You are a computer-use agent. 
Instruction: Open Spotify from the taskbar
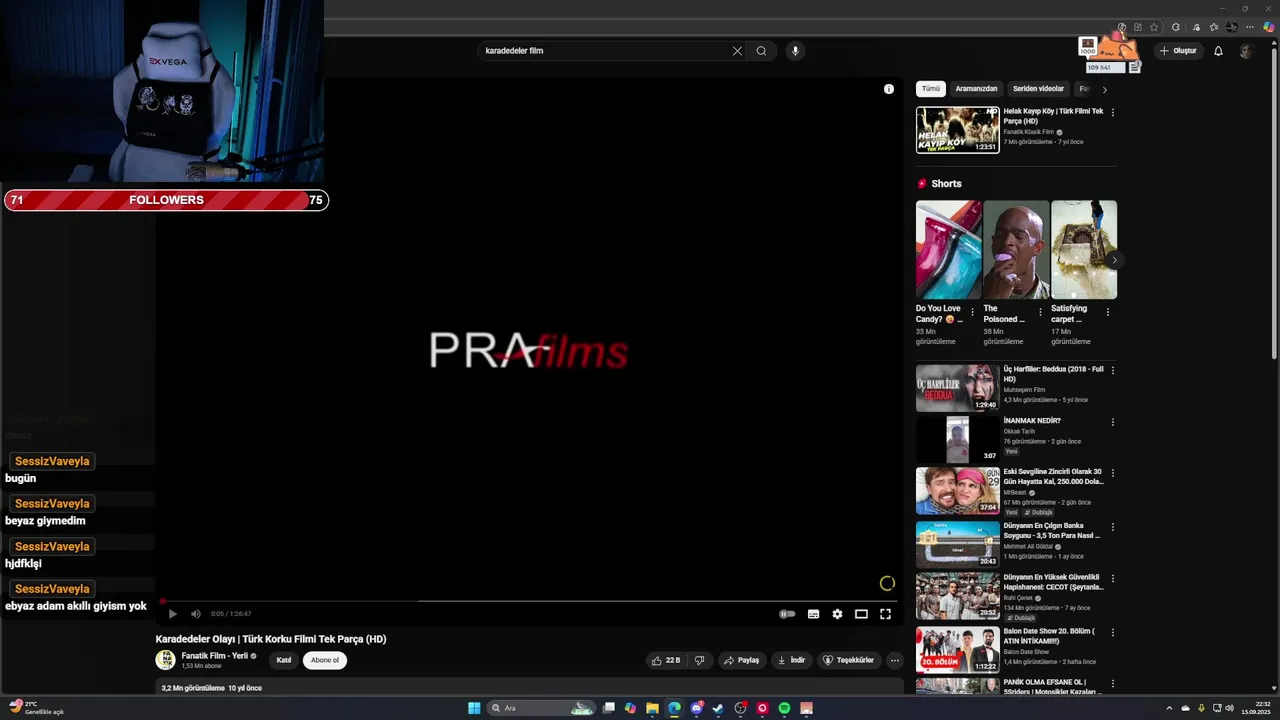[x=784, y=708]
